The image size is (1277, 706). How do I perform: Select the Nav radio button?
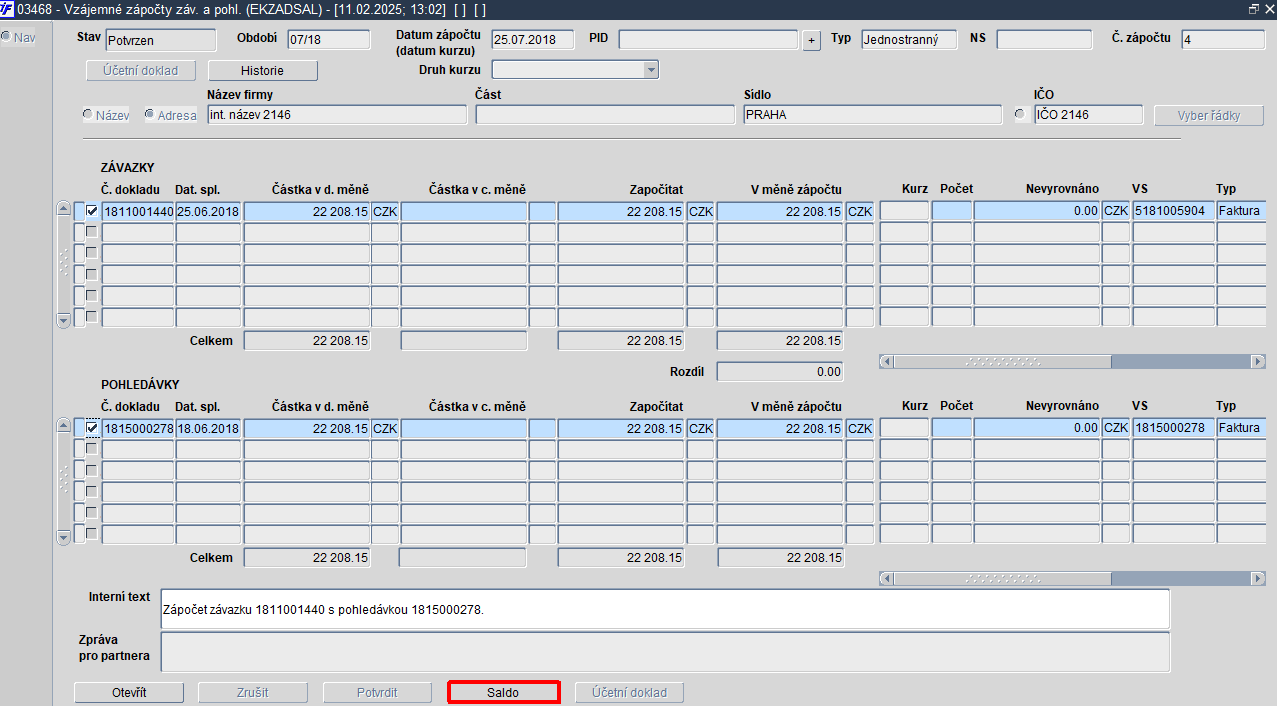point(6,37)
